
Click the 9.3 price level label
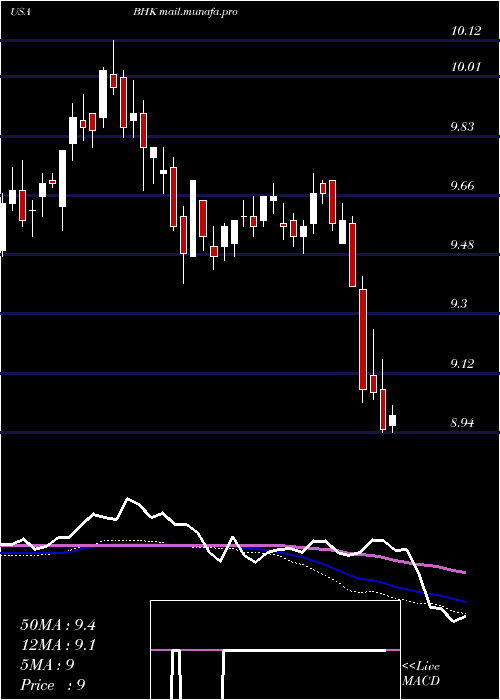point(459,304)
